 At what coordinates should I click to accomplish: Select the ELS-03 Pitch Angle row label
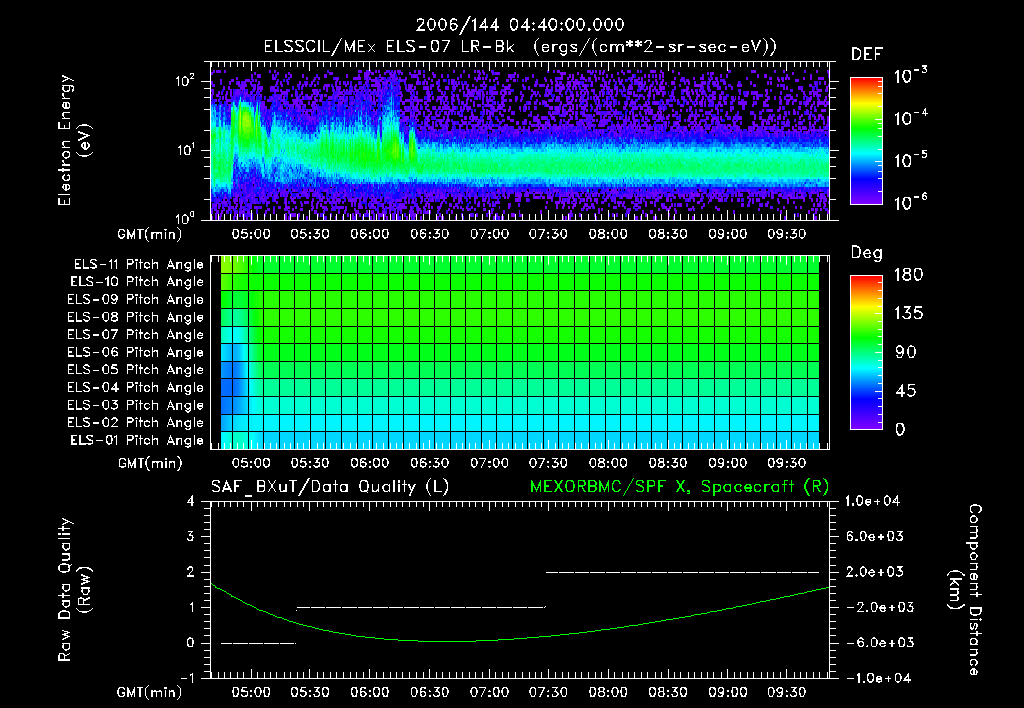(136, 405)
